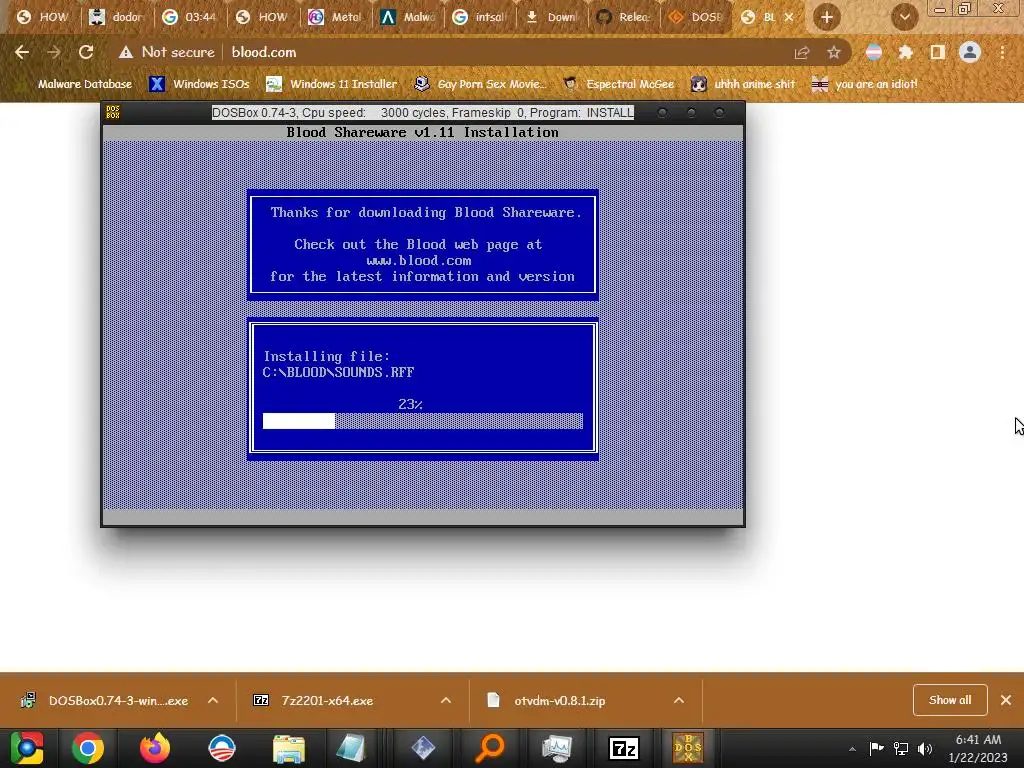Expand options for 7z2201-x64.exe download
1024x768 pixels.
tap(446, 701)
